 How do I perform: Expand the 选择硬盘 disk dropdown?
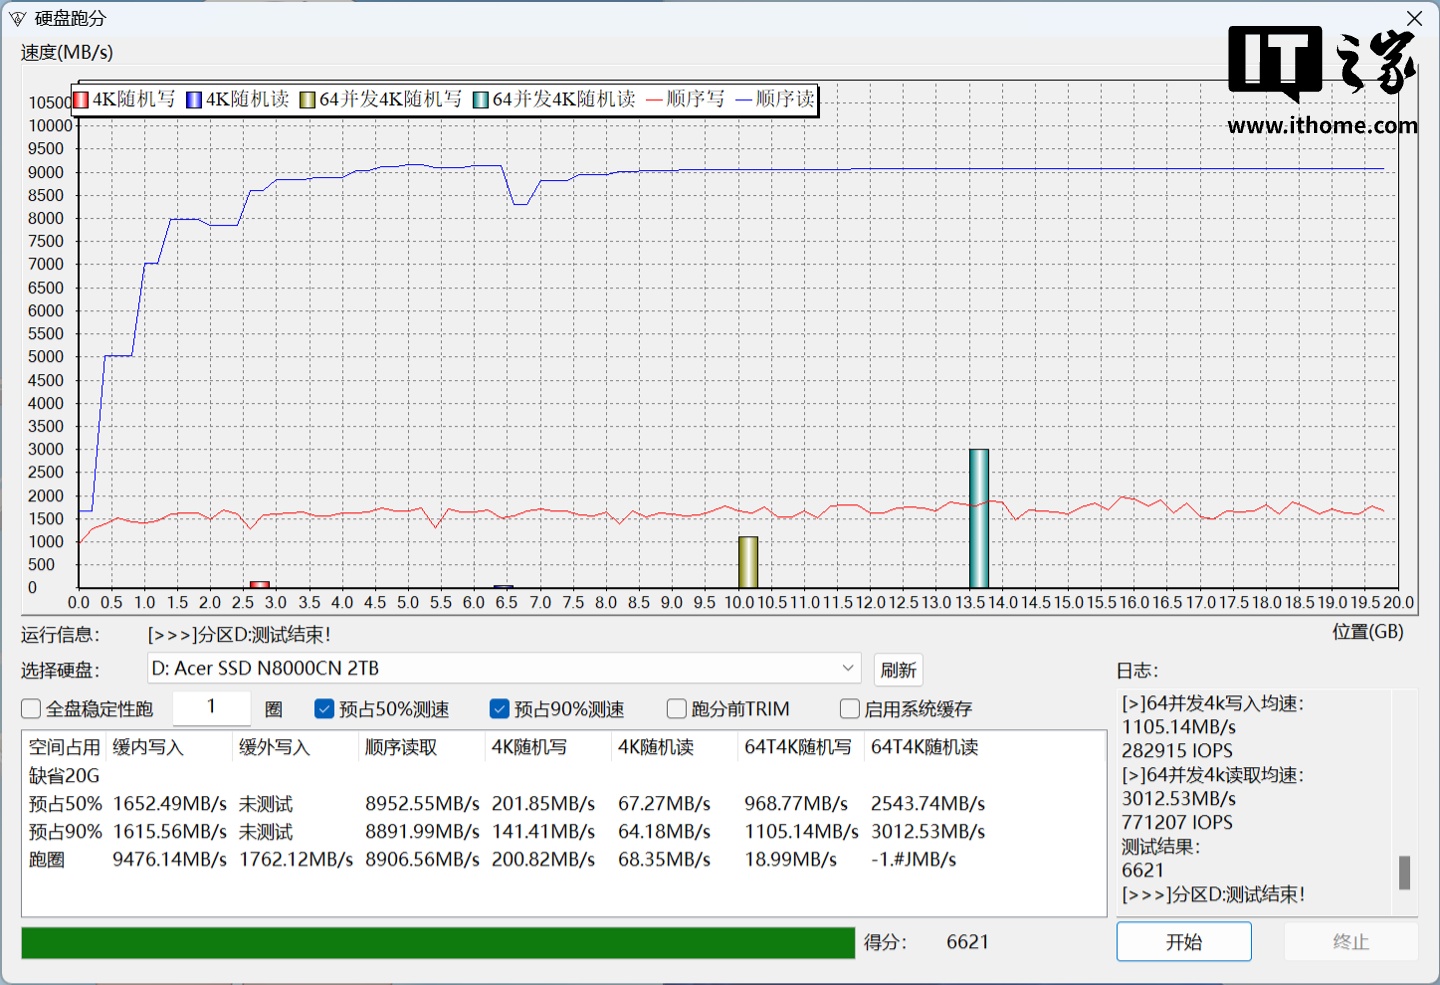tap(847, 668)
